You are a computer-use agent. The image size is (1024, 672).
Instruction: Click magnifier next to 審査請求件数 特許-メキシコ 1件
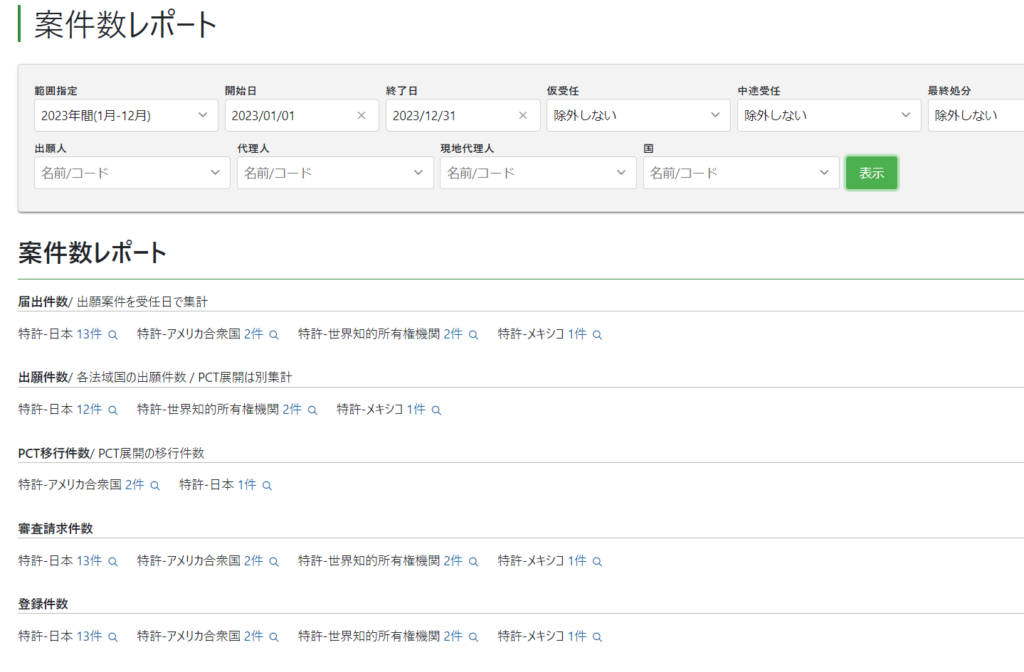click(x=597, y=562)
